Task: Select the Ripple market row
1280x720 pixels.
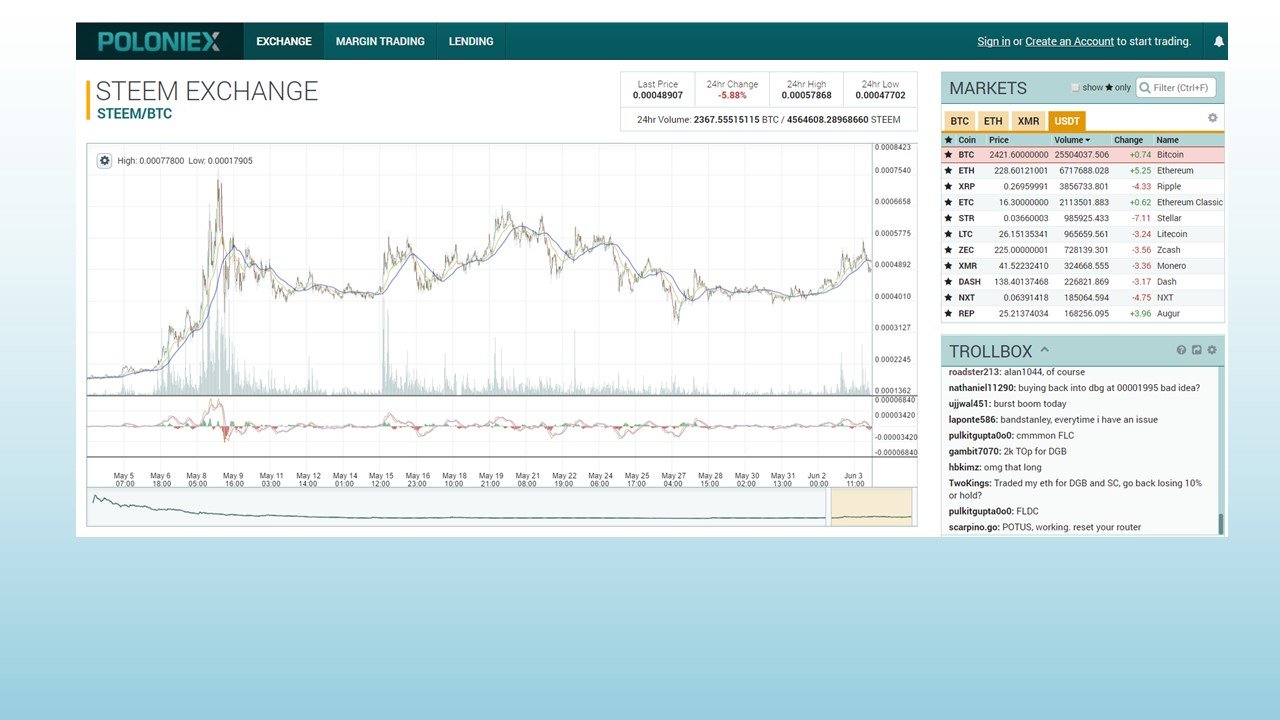Action: coord(1082,187)
